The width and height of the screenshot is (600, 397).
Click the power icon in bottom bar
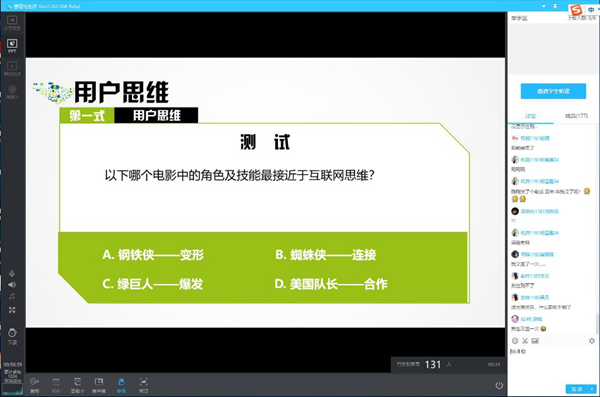coord(499,385)
